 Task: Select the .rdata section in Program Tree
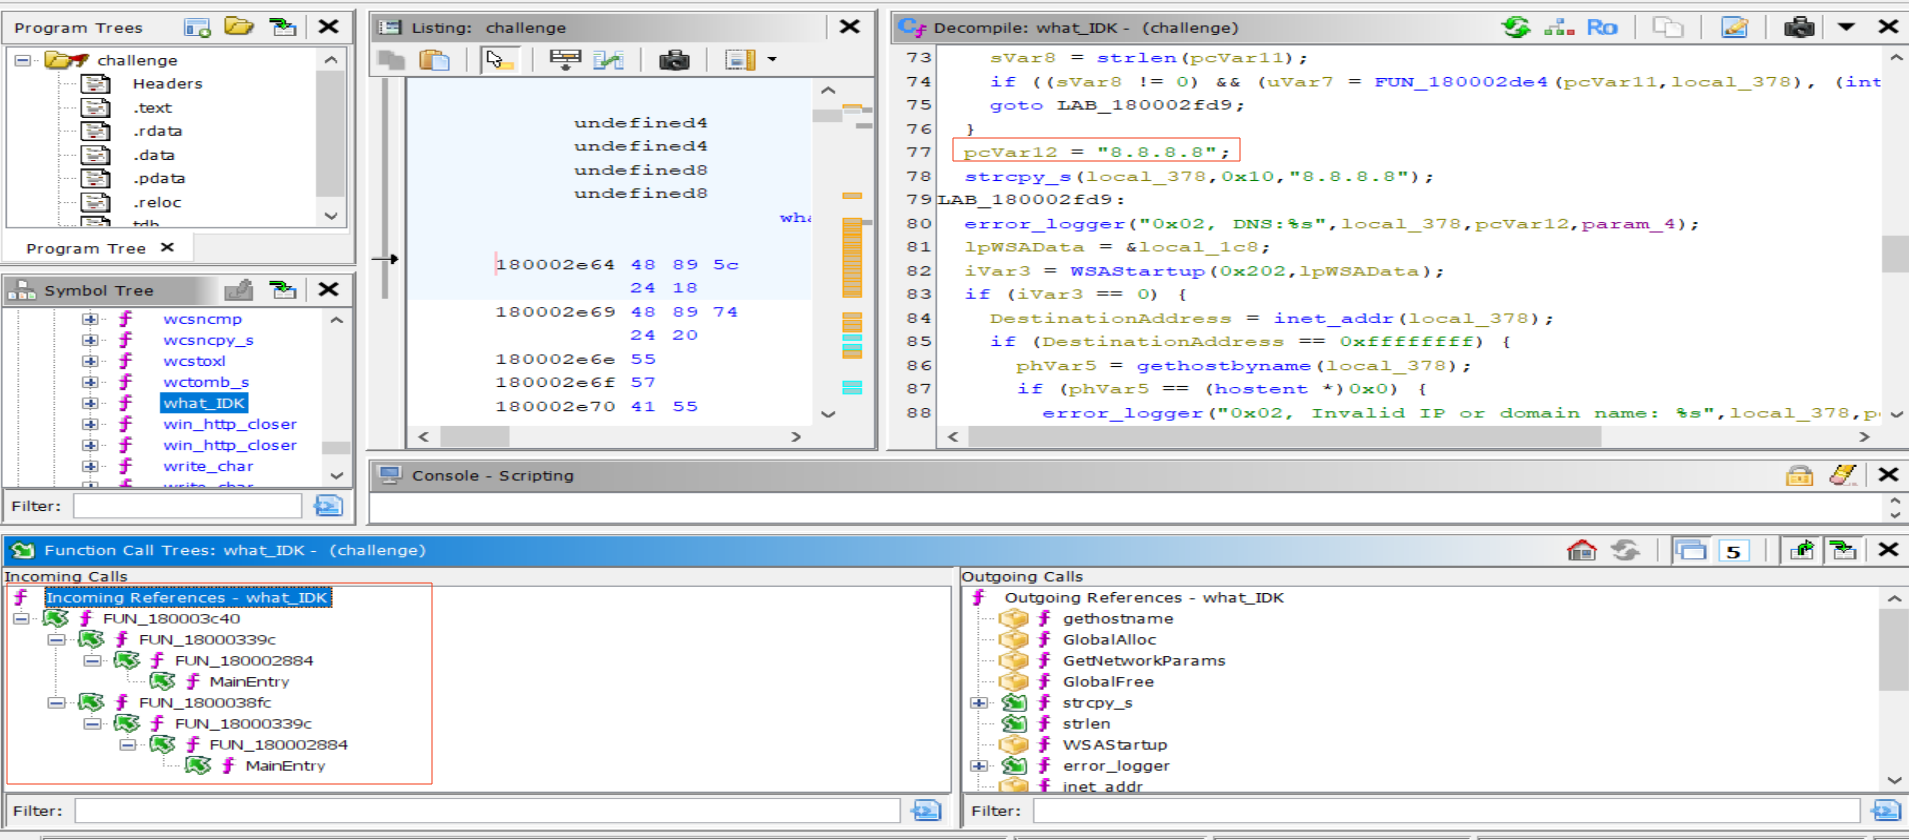tap(158, 131)
